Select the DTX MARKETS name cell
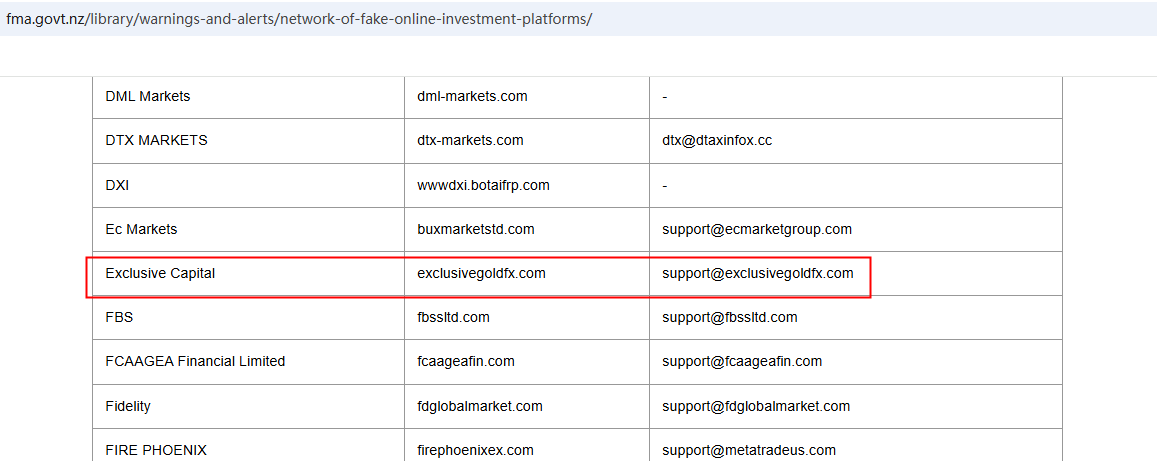 pos(249,140)
